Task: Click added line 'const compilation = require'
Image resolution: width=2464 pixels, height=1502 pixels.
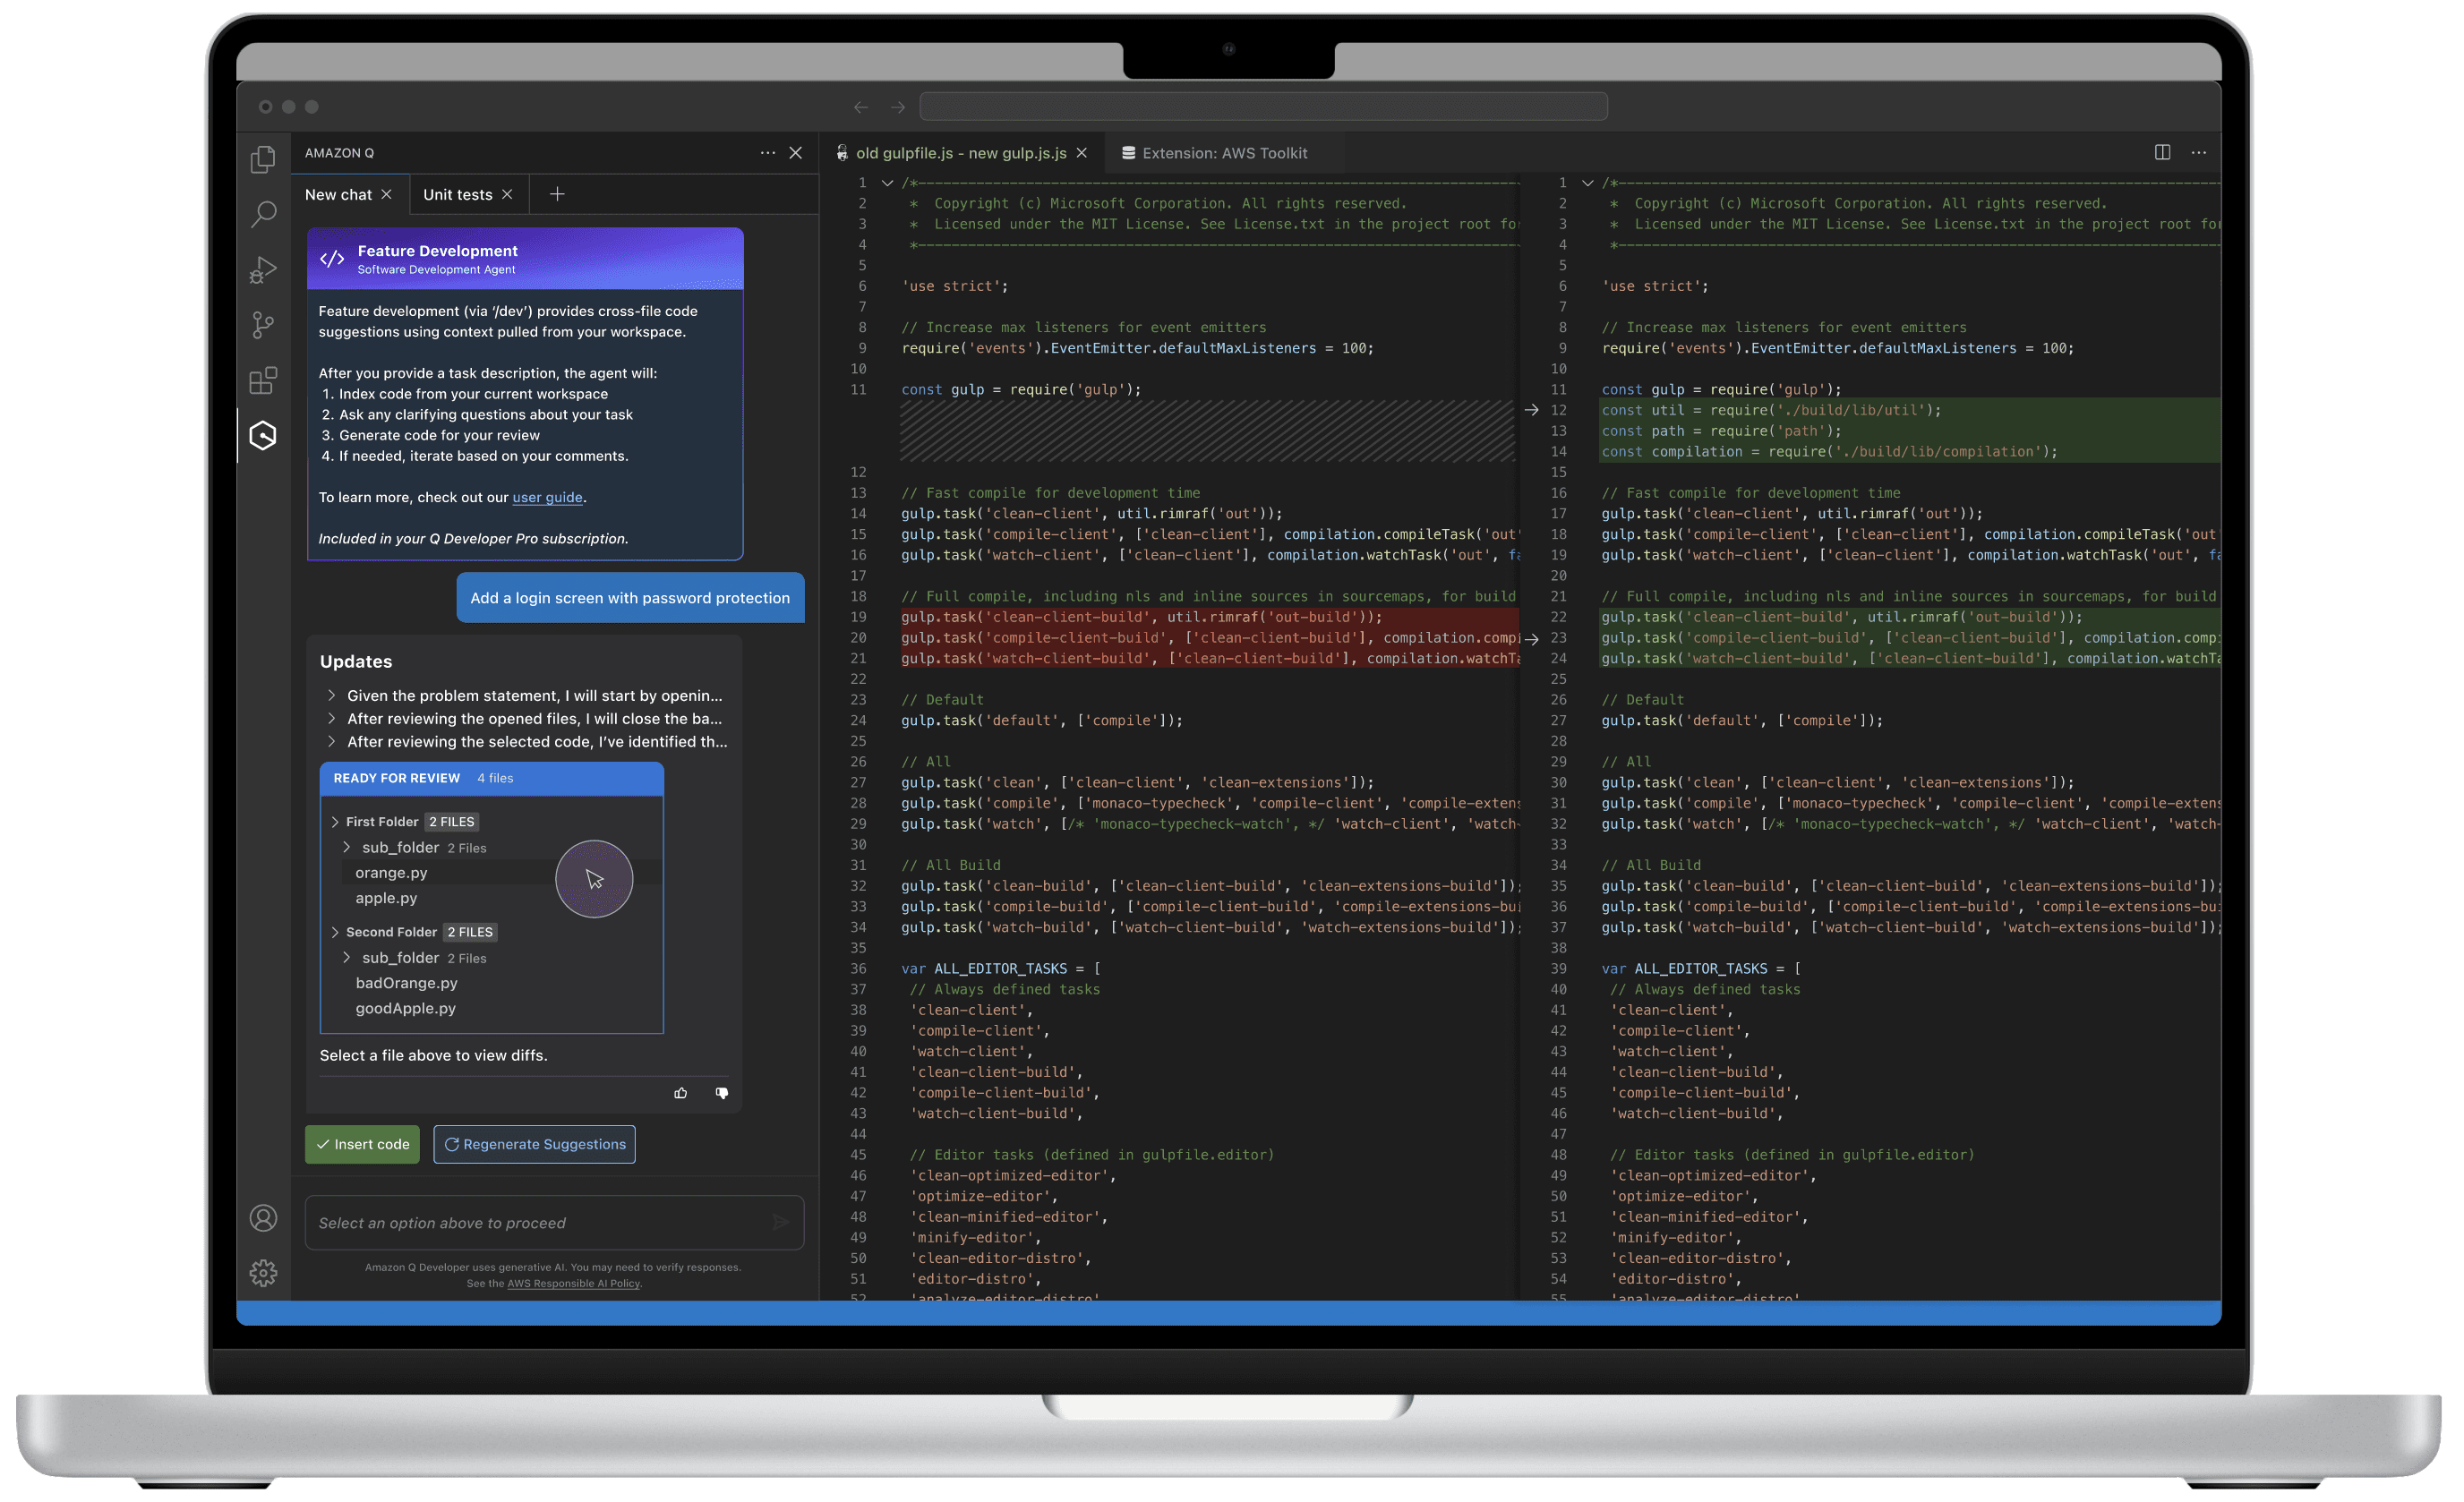Action: coord(1829,452)
